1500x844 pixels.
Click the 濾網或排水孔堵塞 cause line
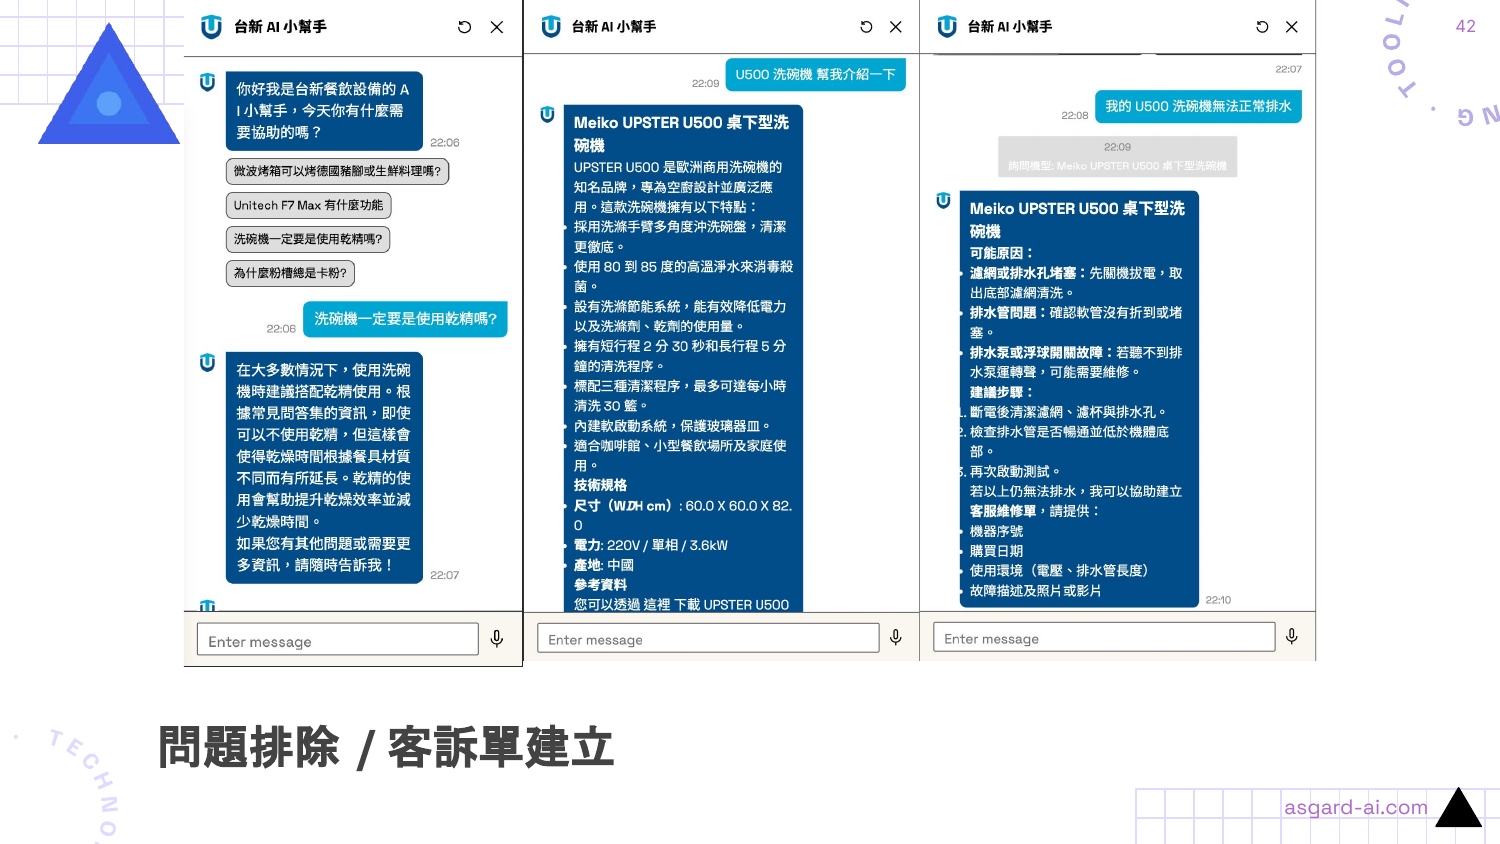[1076, 283]
